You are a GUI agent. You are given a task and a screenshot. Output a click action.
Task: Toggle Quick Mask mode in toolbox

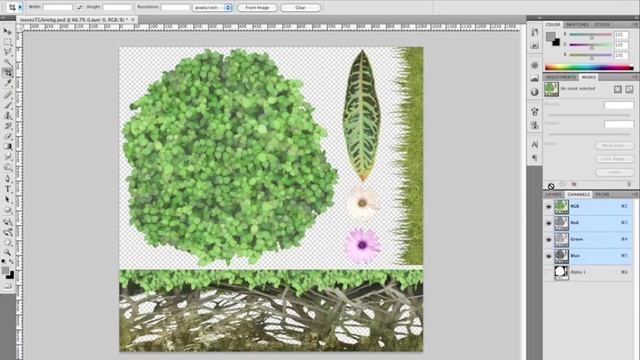[x=7, y=286]
